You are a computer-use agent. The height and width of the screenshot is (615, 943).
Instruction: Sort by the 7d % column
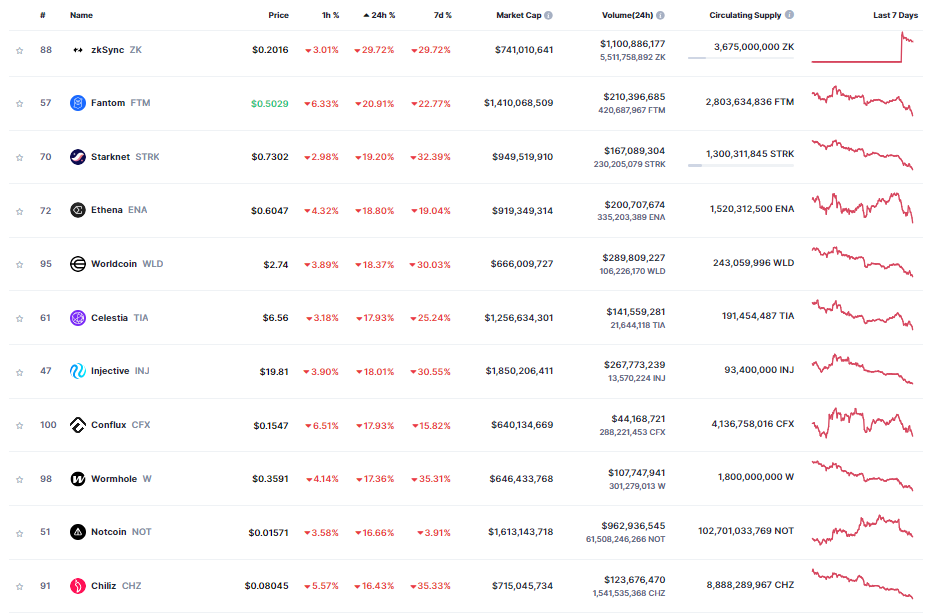pos(443,15)
